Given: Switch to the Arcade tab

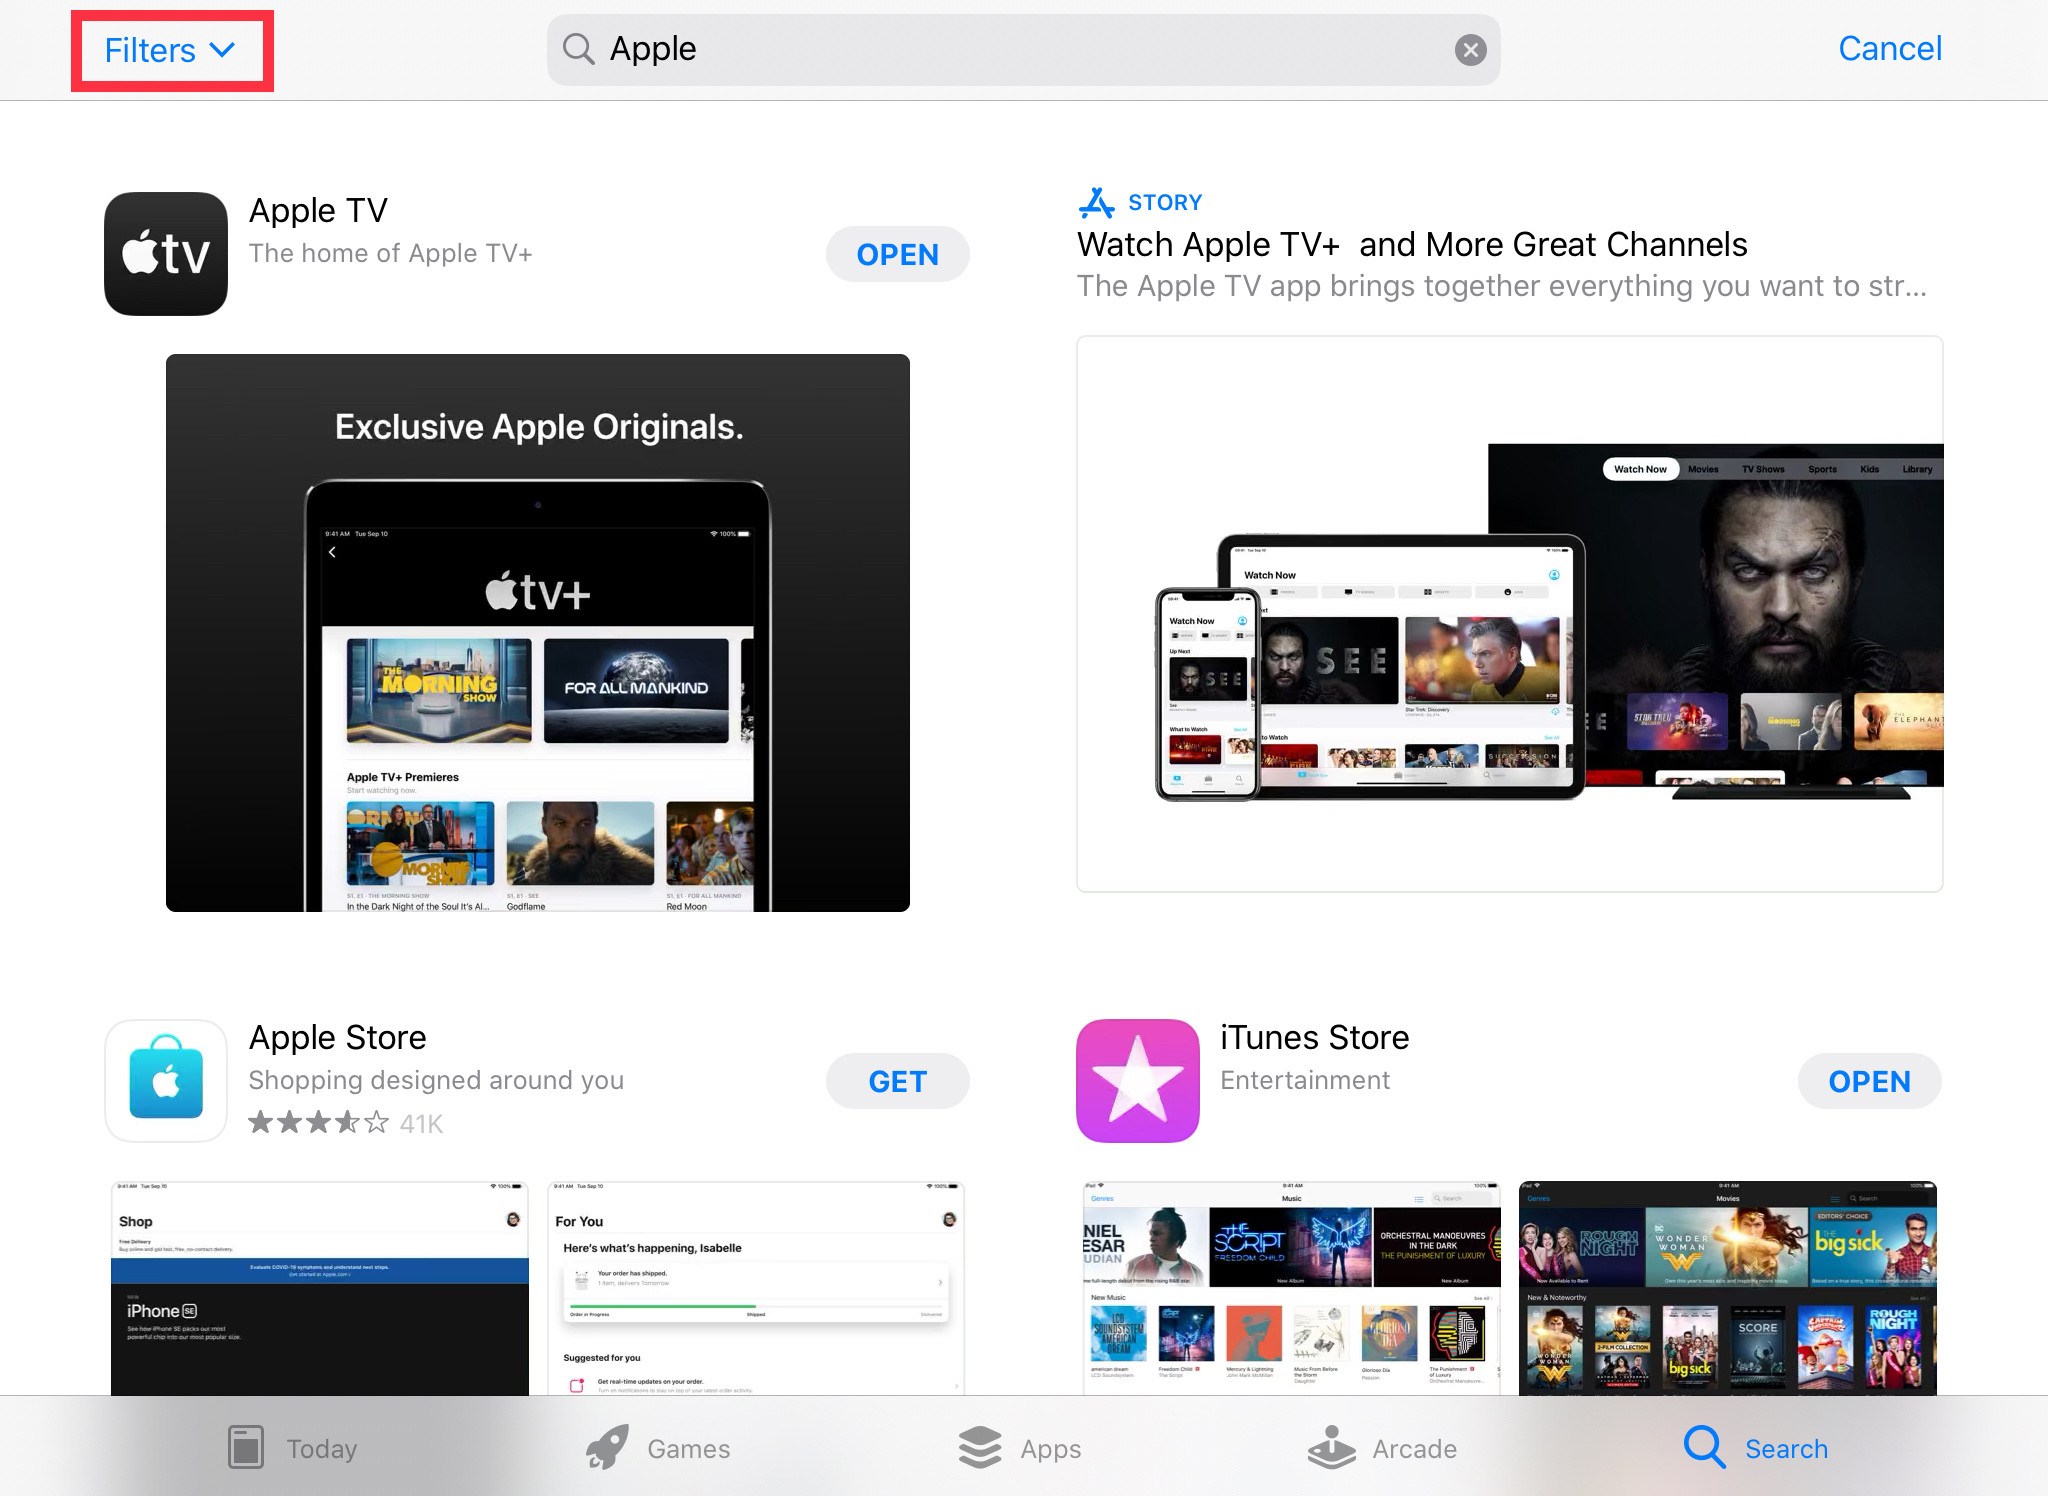Looking at the screenshot, I should coord(1382,1448).
